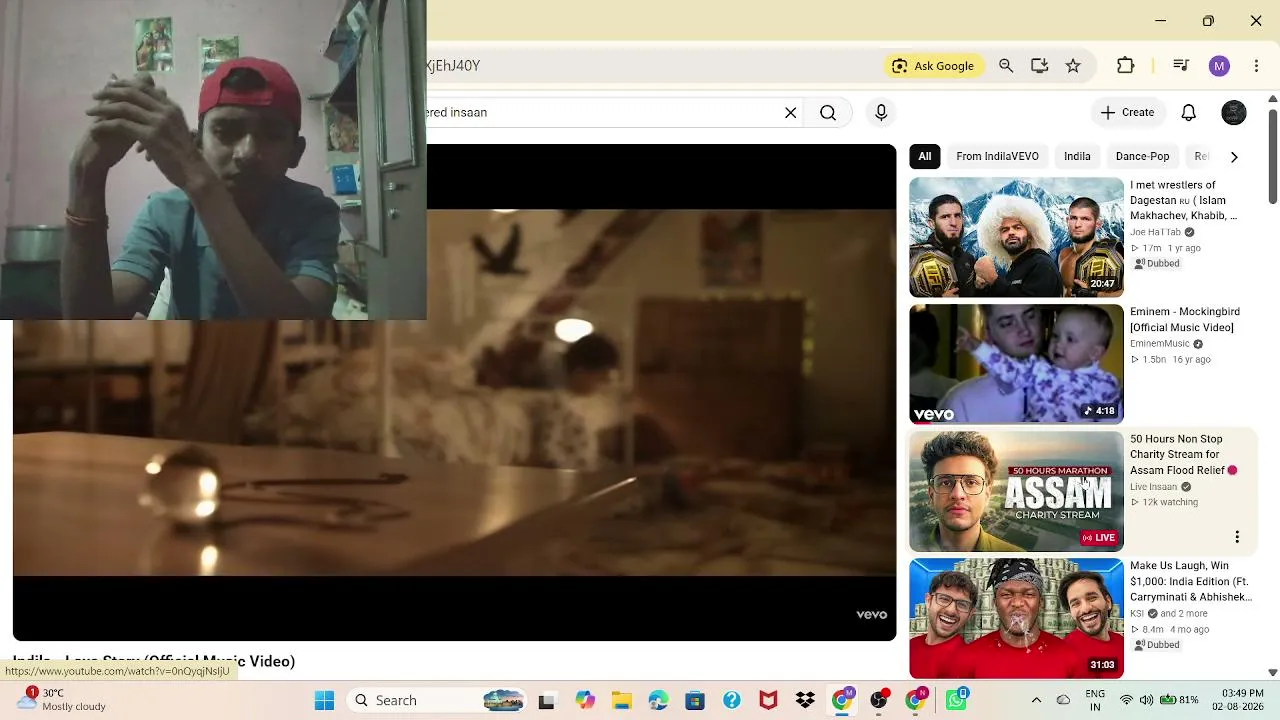The width and height of the screenshot is (1280, 720).
Task: Click the address bar URL text
Action: [x=453, y=66]
